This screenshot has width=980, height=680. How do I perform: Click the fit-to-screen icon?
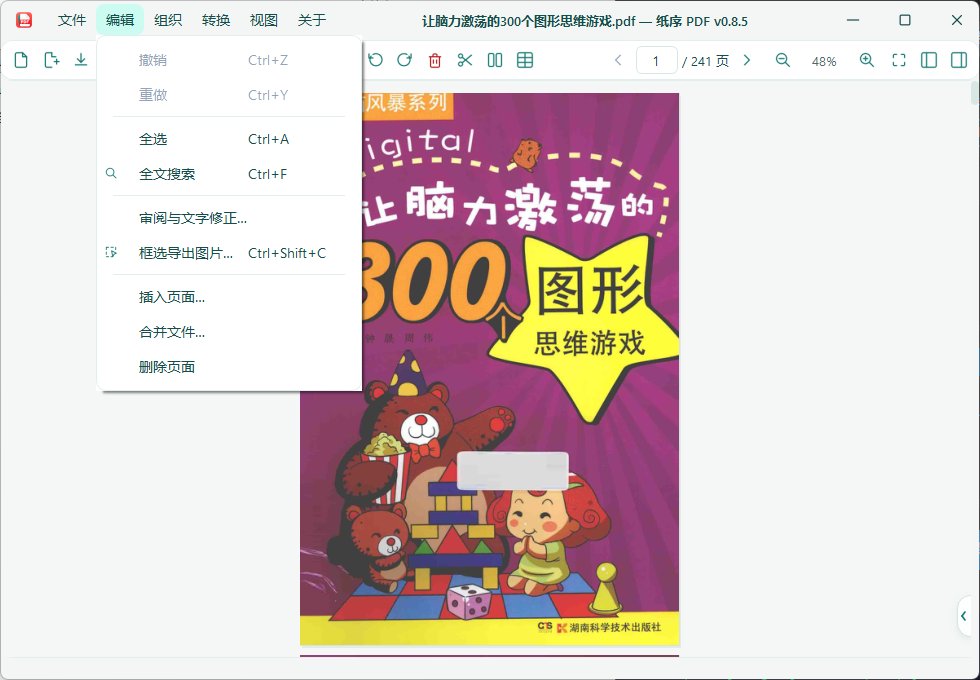pos(899,60)
